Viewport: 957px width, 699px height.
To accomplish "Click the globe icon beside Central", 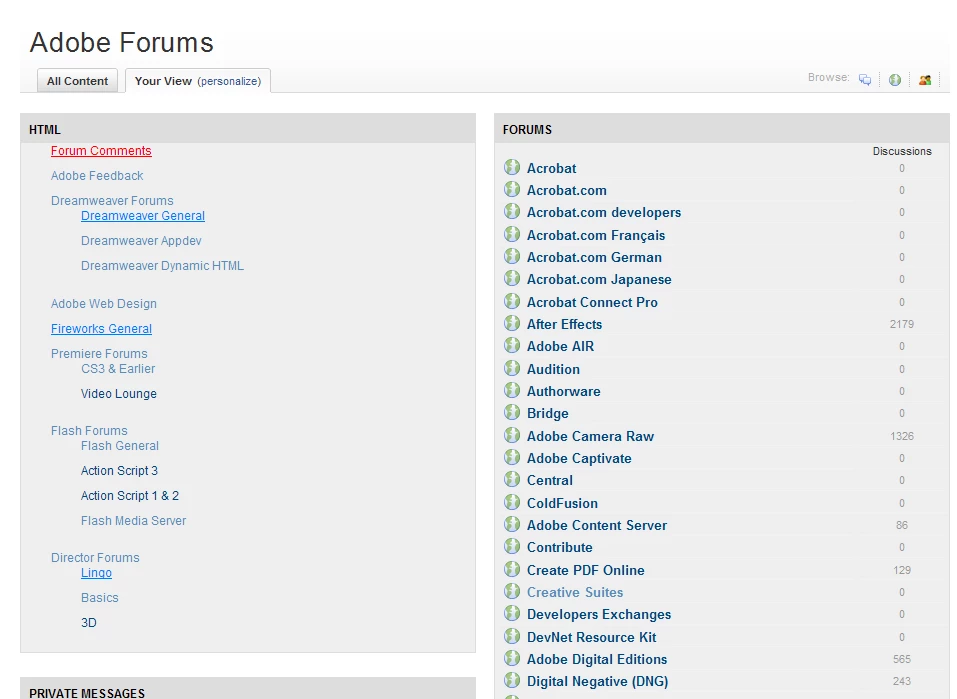I will coord(512,479).
